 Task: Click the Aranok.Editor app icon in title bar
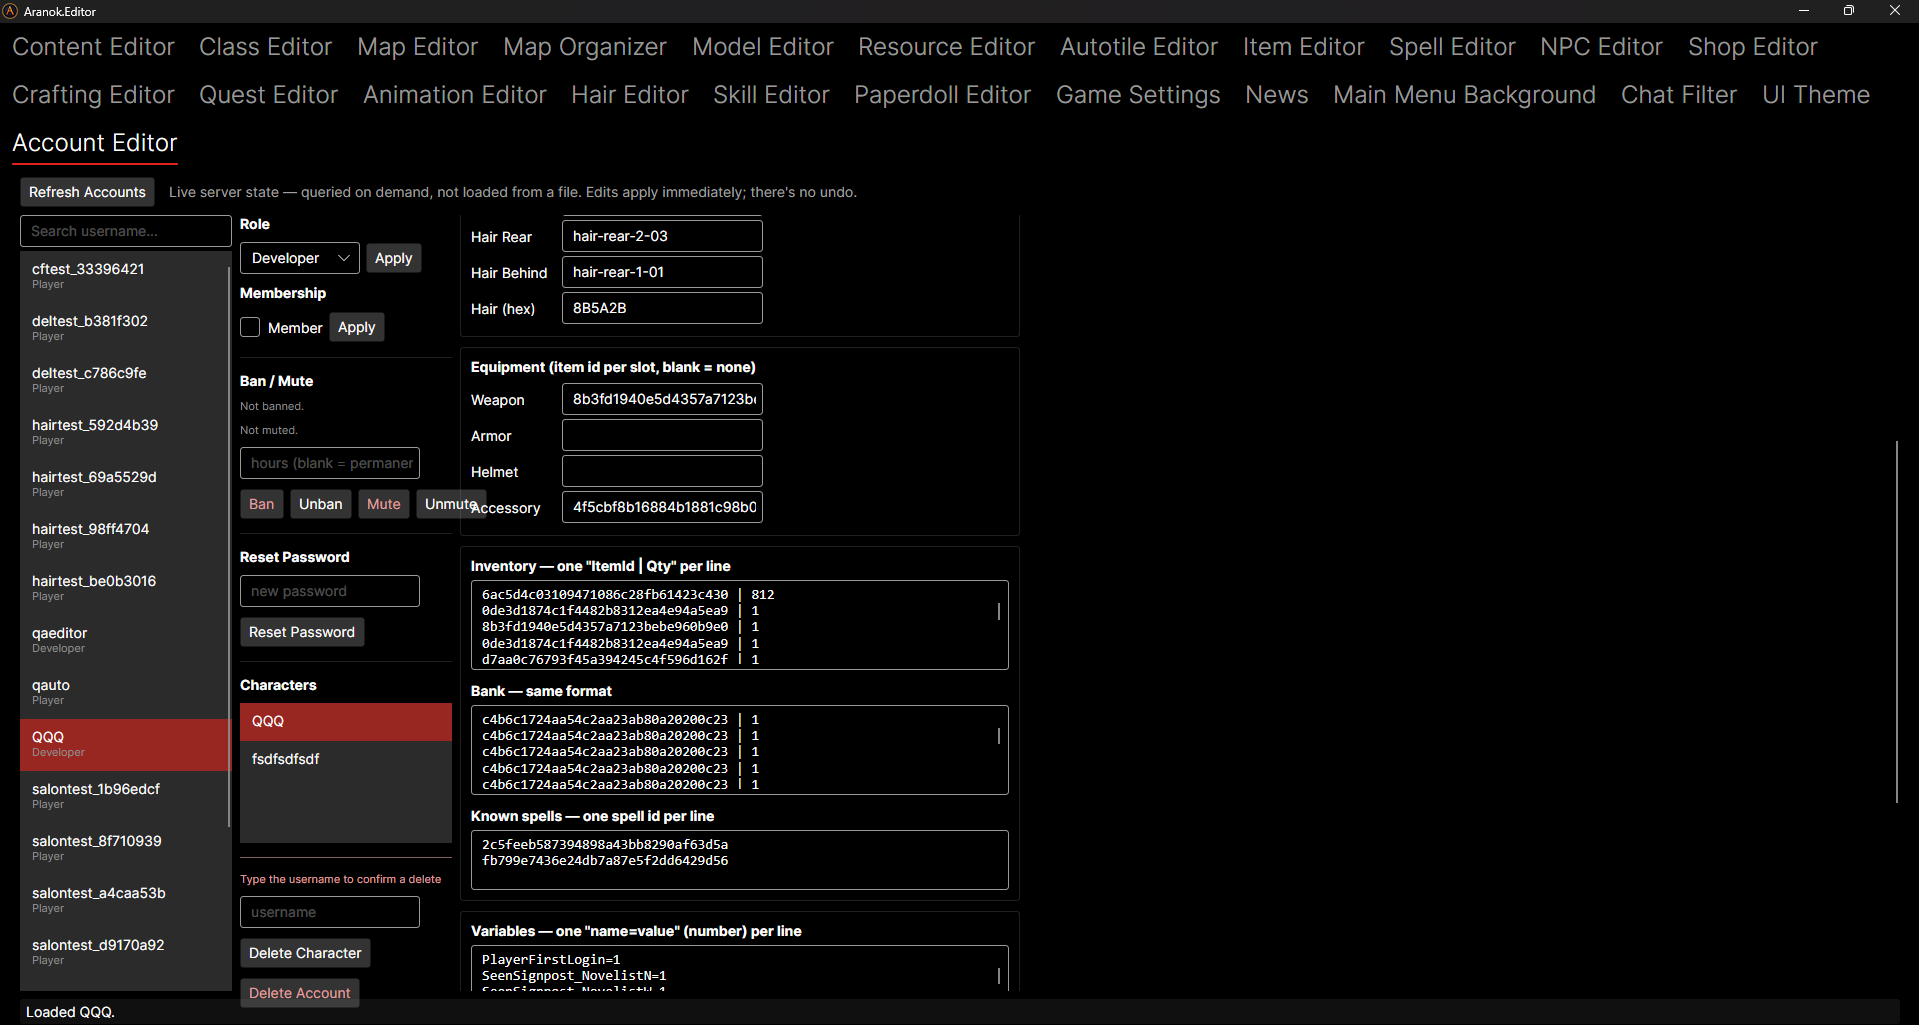(10, 11)
